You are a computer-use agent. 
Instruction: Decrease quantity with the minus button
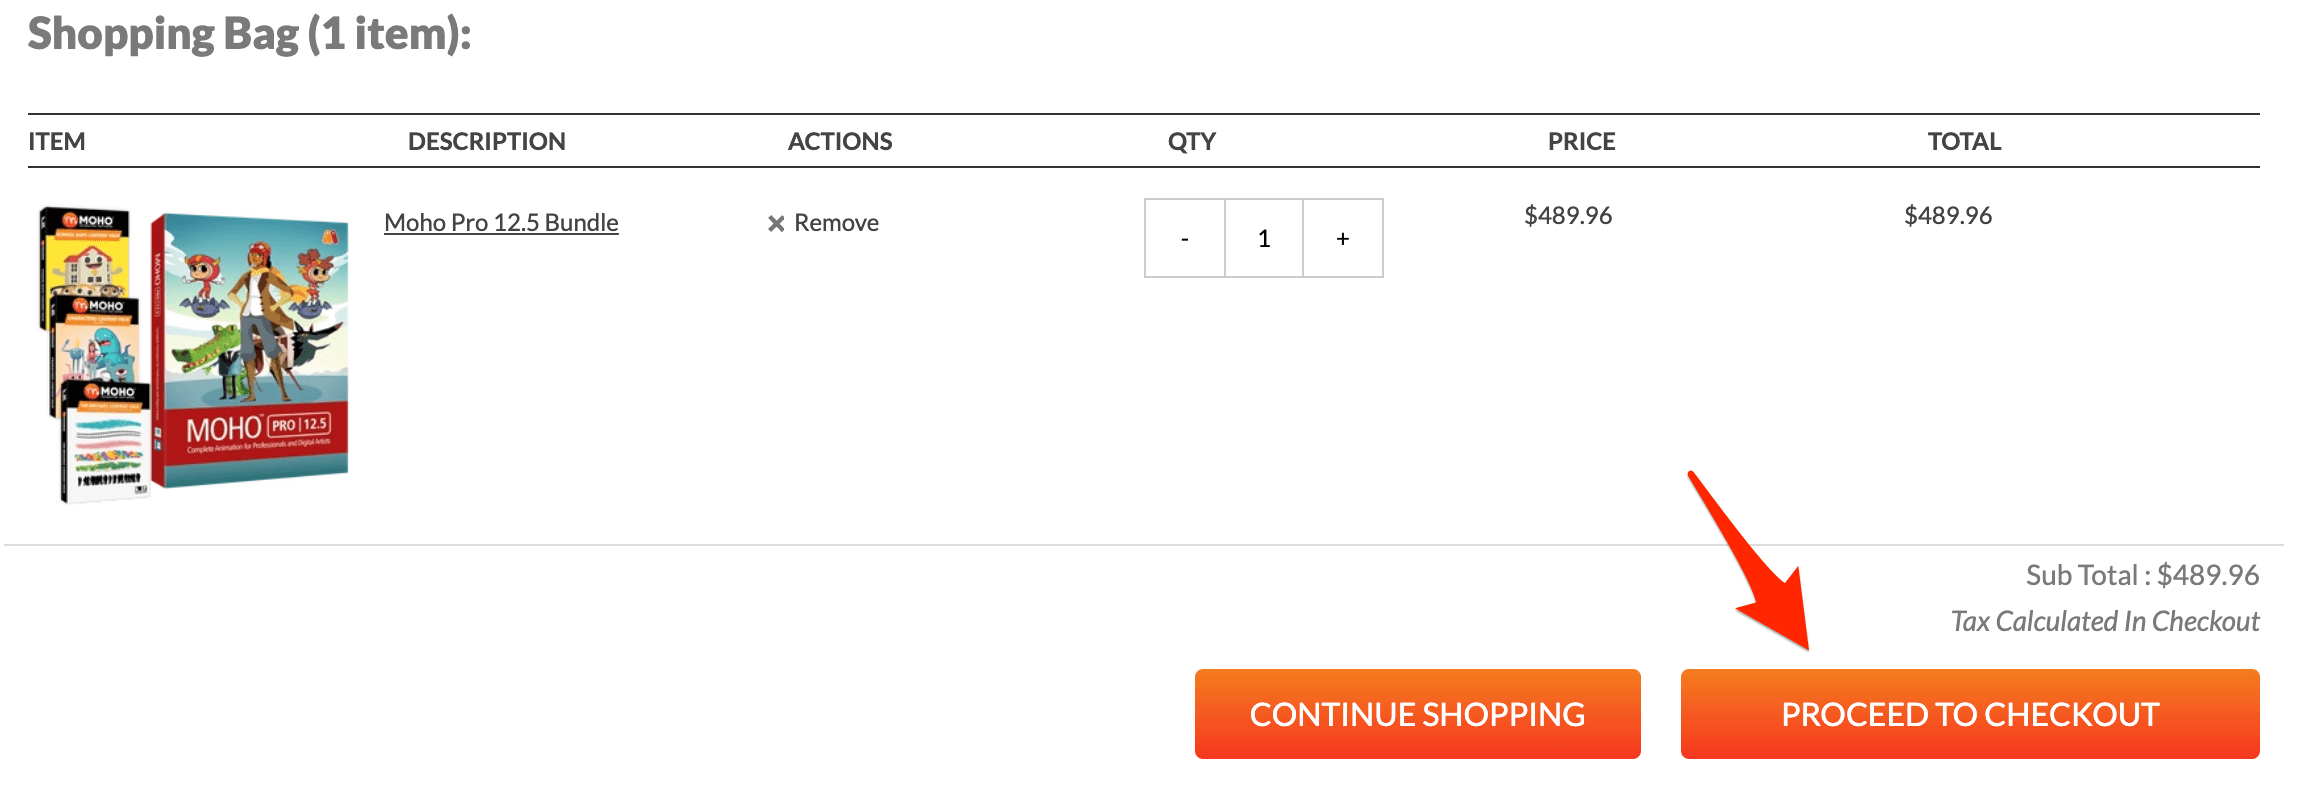tap(1185, 238)
